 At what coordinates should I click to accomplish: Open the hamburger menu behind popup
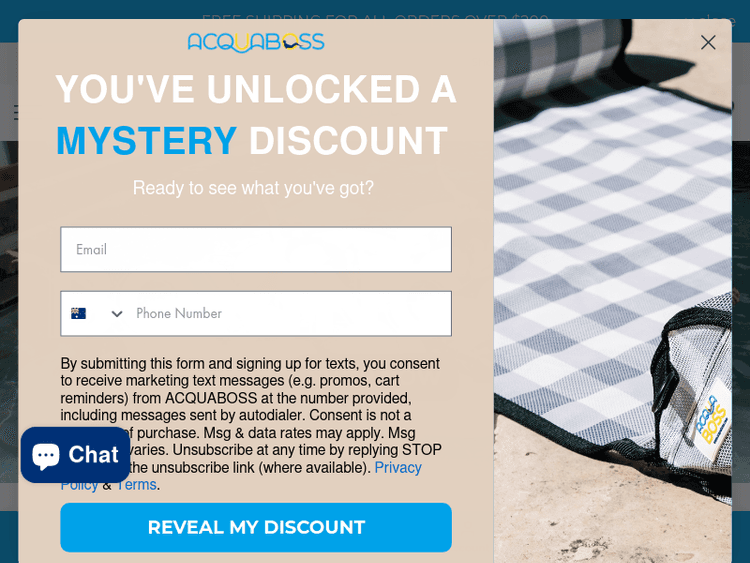click(x=16, y=112)
